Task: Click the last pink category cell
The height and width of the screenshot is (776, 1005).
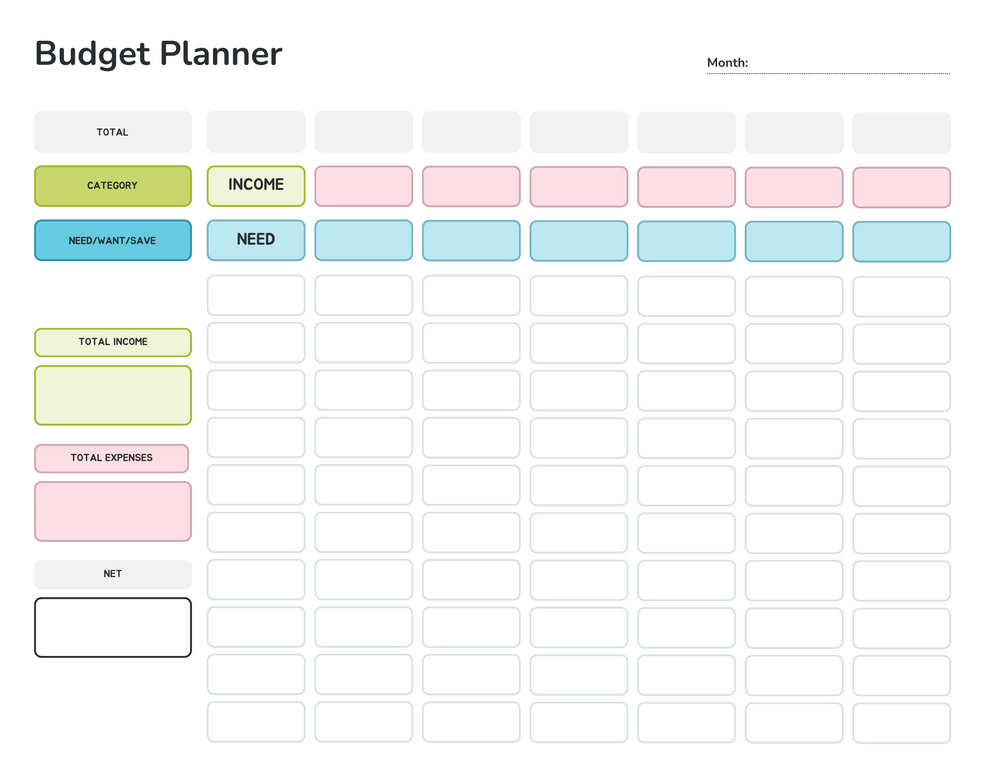Action: (901, 188)
